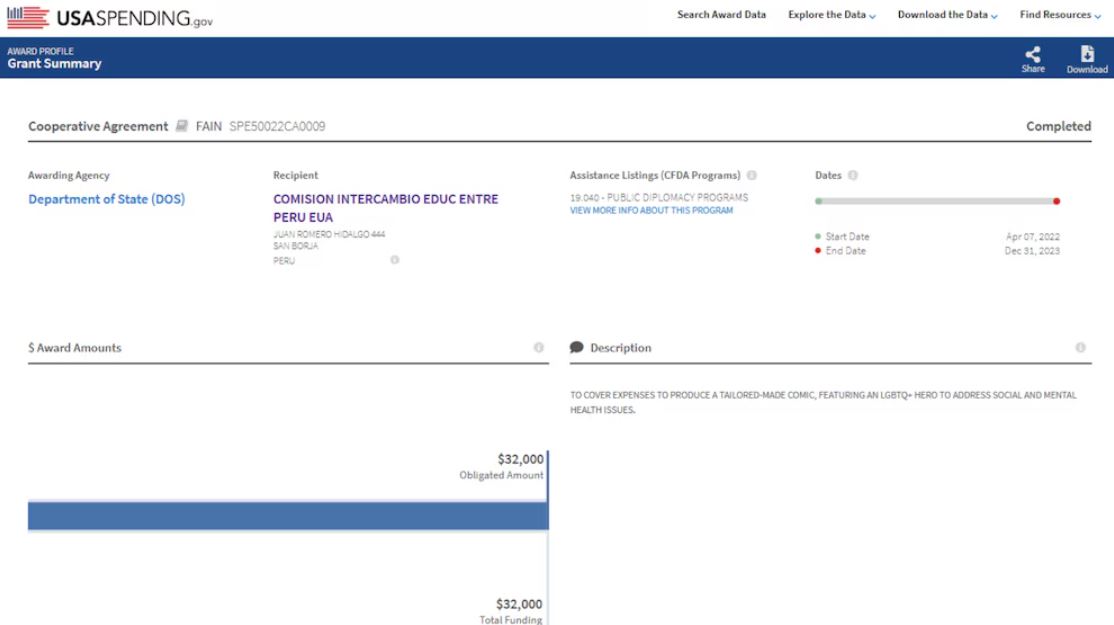Click info icon next to Dates
Screen dimensions: 1114x625
click(x=853, y=175)
